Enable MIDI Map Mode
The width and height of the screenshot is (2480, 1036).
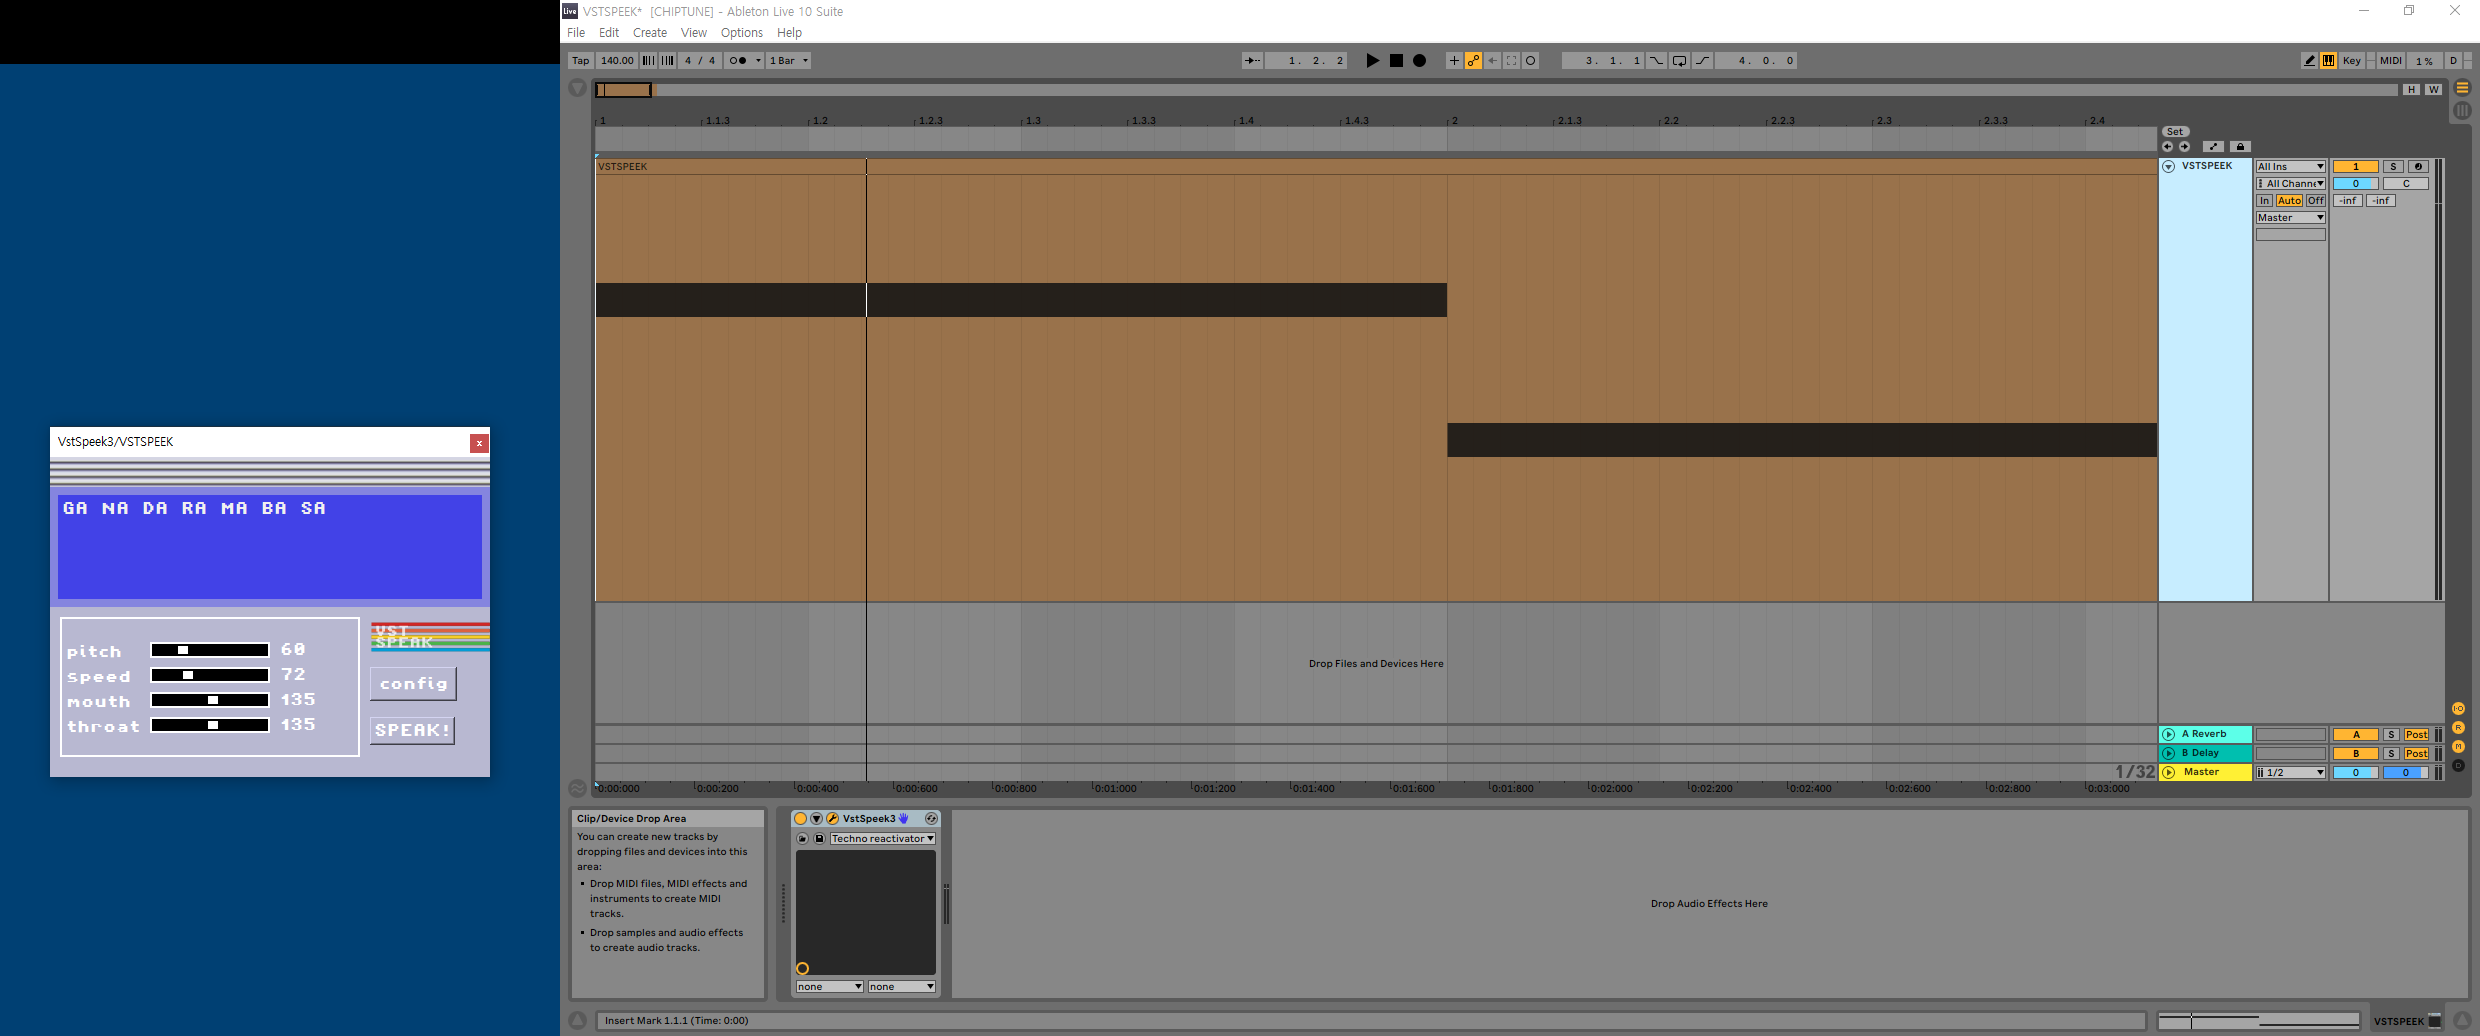coord(2391,61)
